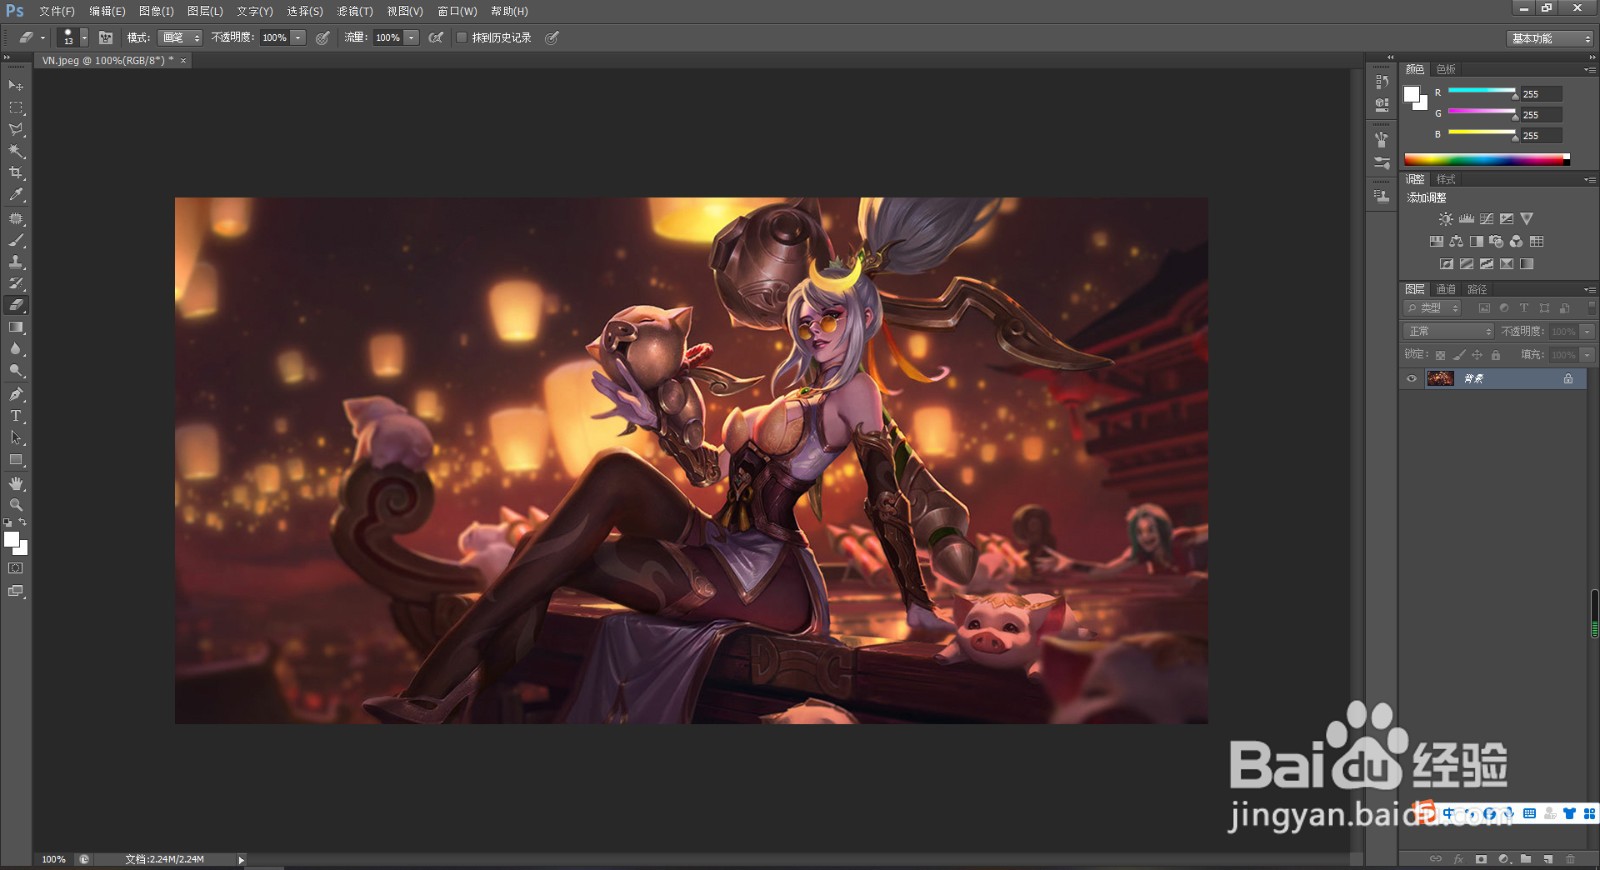Select the Eyedropper tool
The width and height of the screenshot is (1600, 870).
[16, 195]
